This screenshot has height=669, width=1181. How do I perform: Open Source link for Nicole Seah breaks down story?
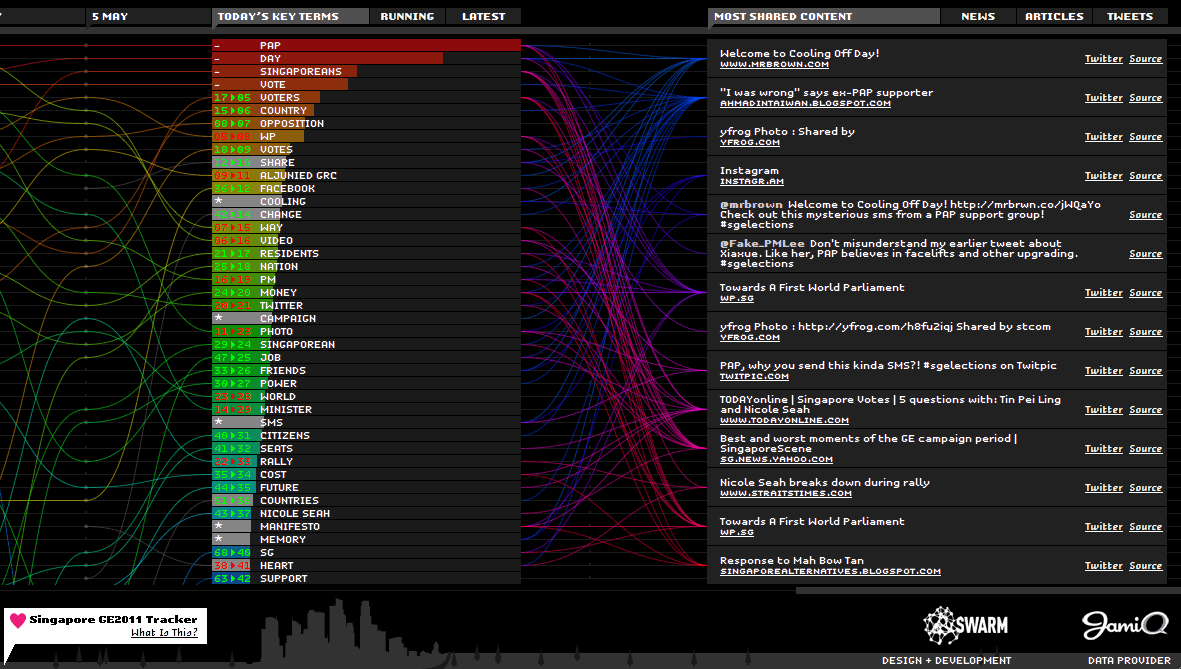[1146, 488]
